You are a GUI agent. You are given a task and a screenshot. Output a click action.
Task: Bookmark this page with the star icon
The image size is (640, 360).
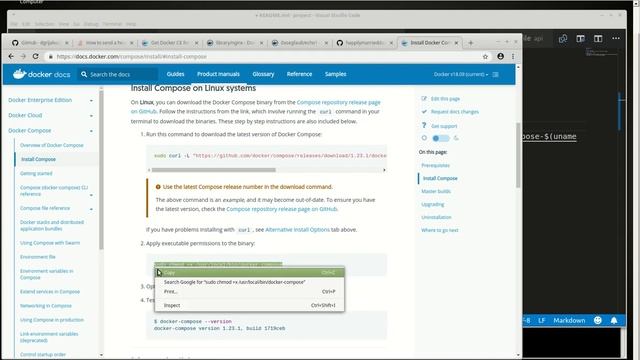(x=485, y=57)
